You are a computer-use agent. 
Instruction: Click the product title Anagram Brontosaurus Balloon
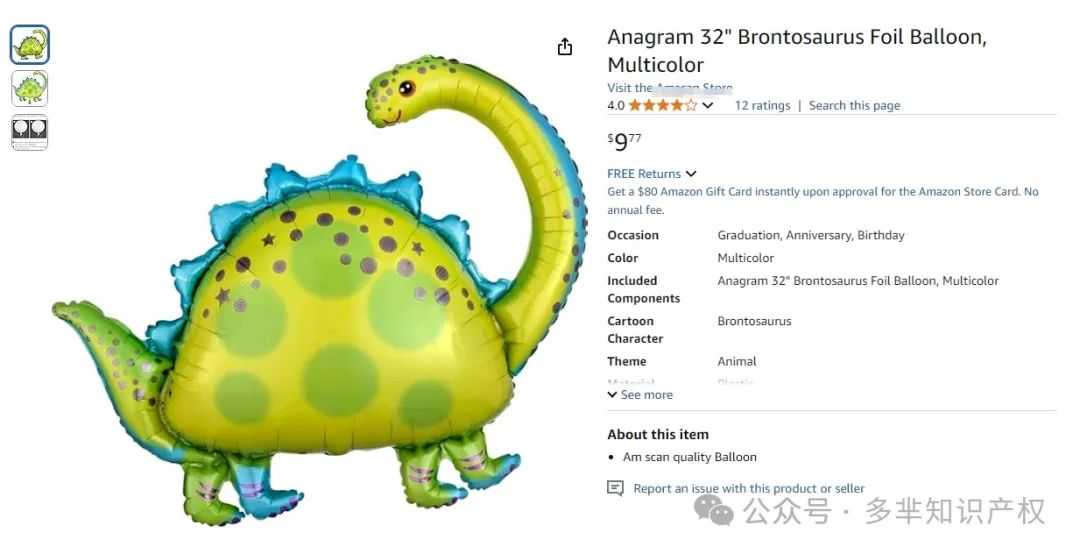(x=797, y=50)
